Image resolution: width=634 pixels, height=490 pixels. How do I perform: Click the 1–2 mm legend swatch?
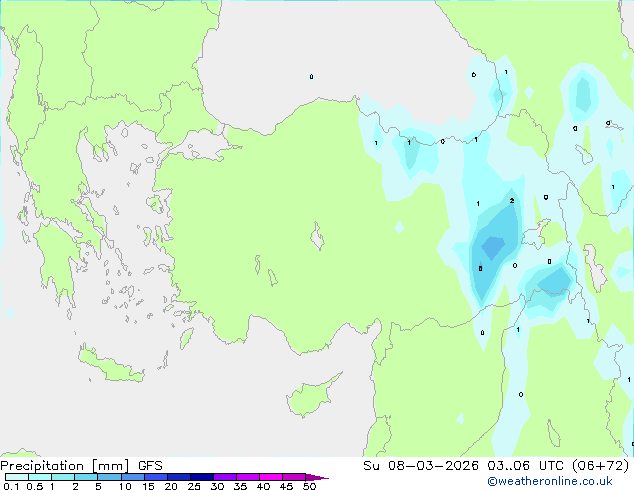(63, 477)
